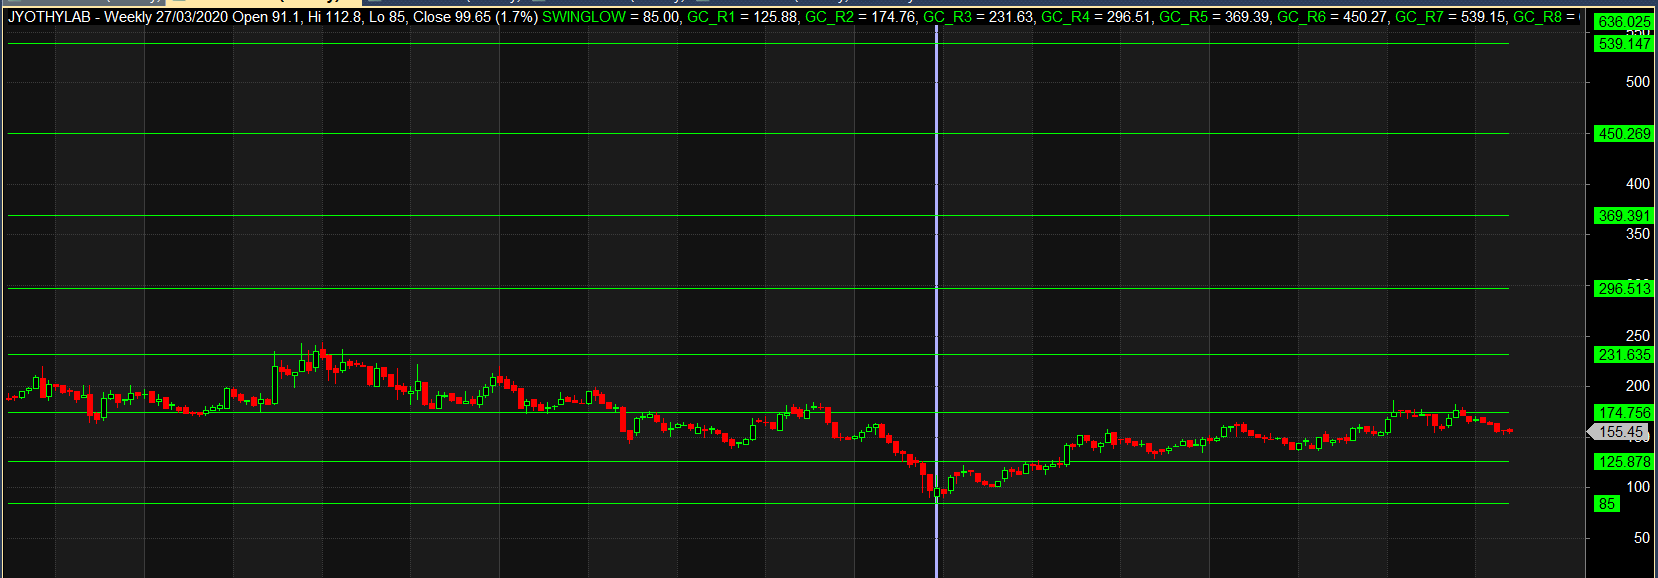
Task: Click the 155.45 current price marker
Action: tap(1620, 432)
